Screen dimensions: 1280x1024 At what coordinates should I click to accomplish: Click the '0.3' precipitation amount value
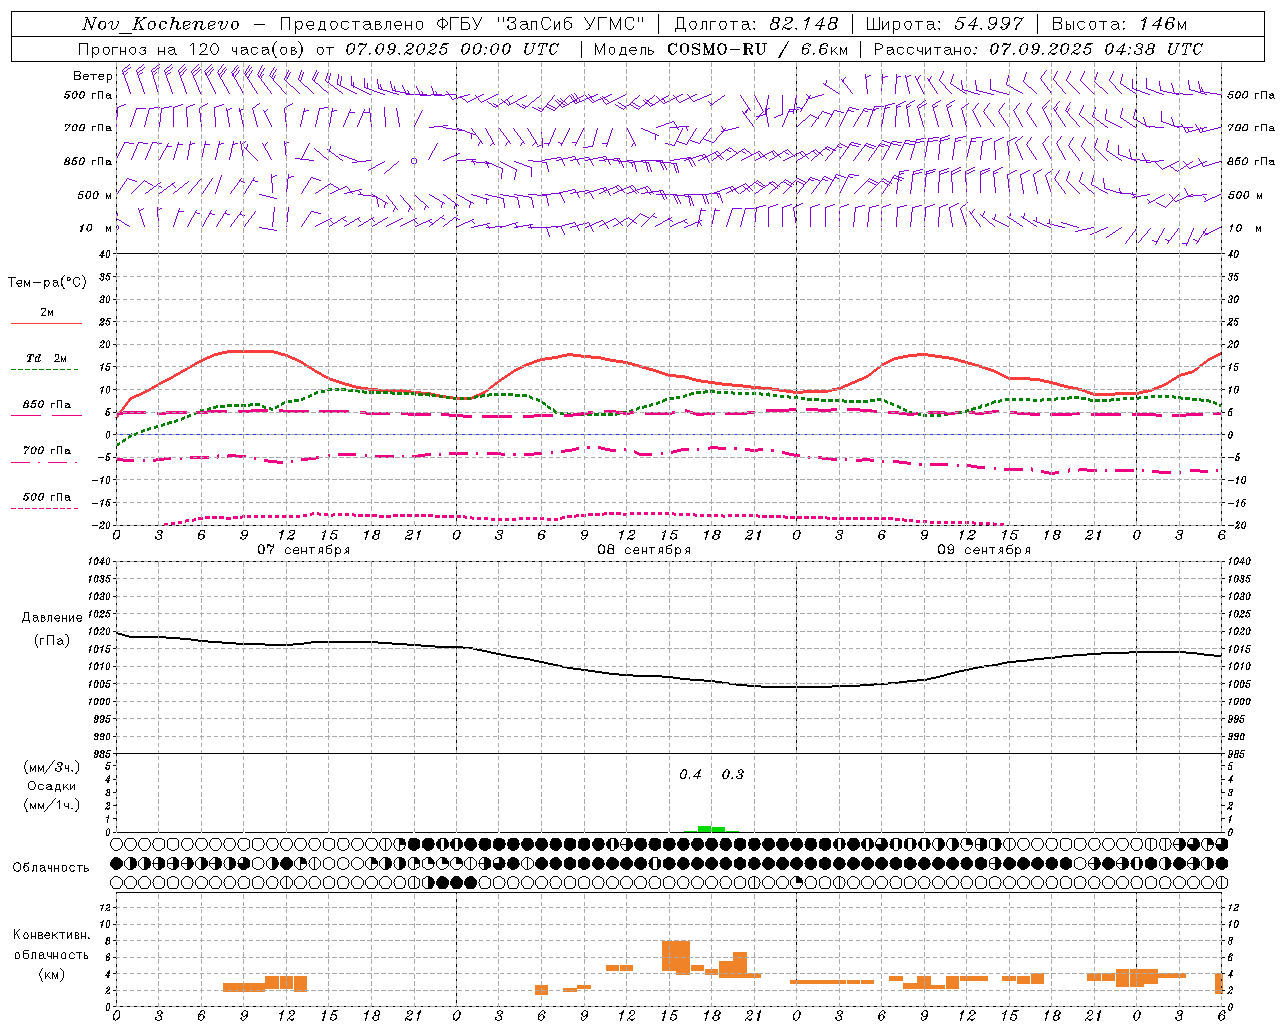733,775
